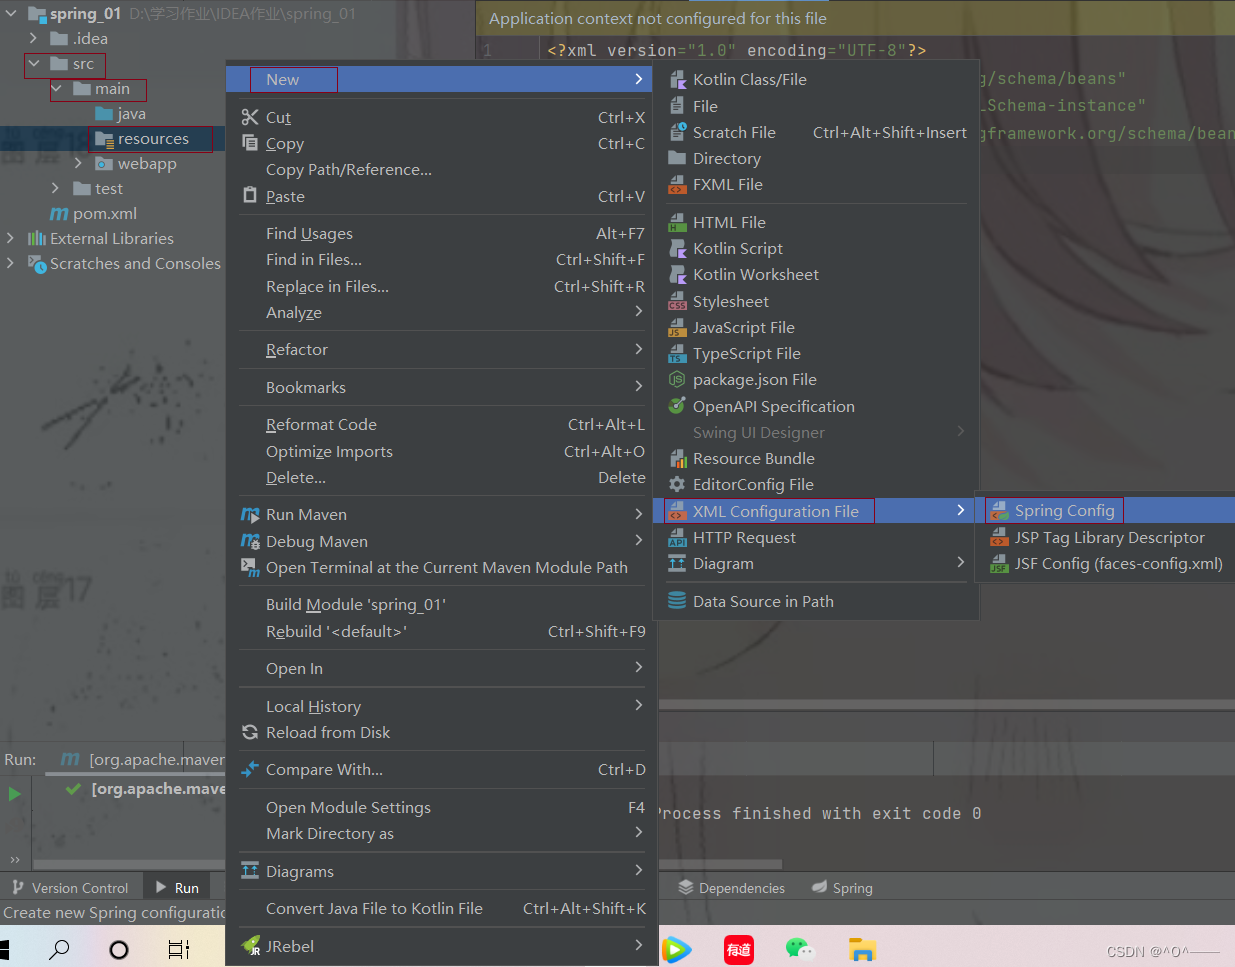The height and width of the screenshot is (967, 1235).
Task: Click the Youdao taskbar icon
Action: pos(739,949)
